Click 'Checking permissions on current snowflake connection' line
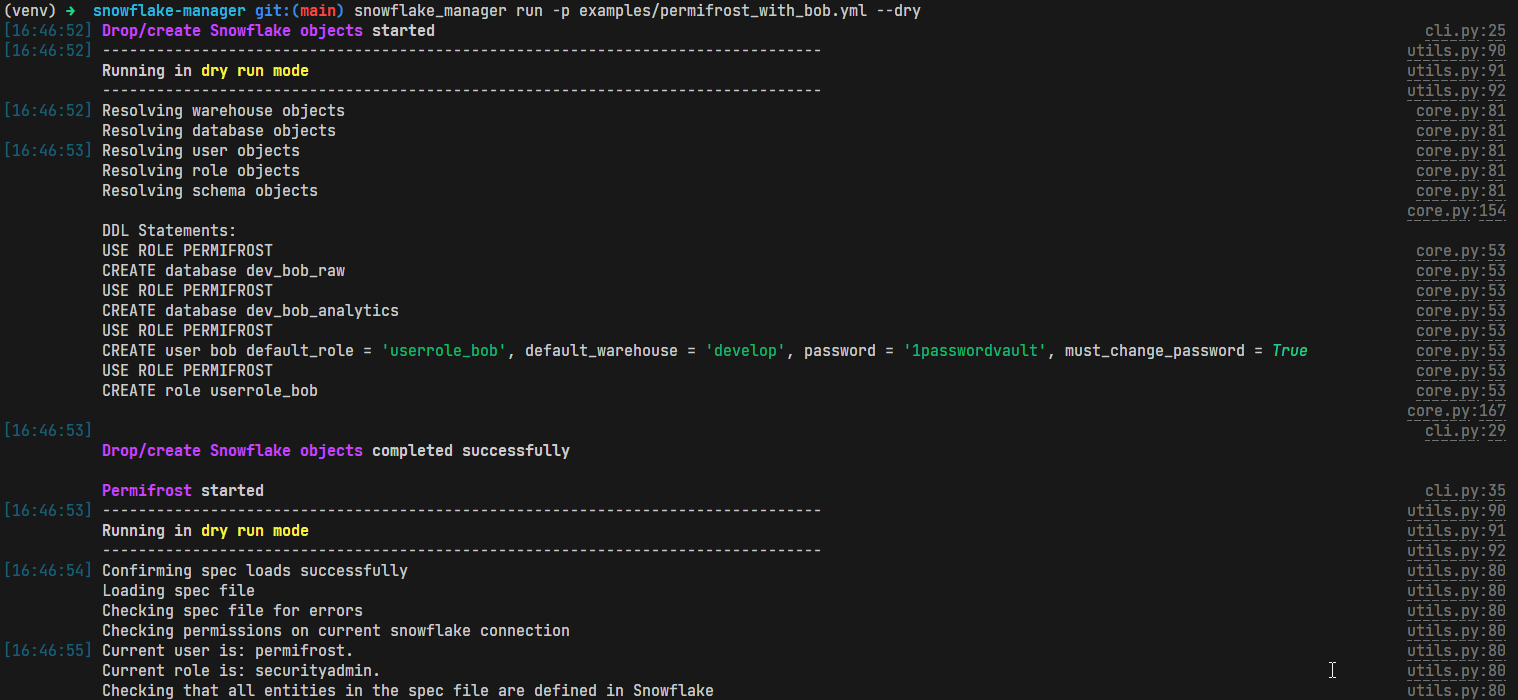The image size is (1518, 700). click(x=336, y=631)
